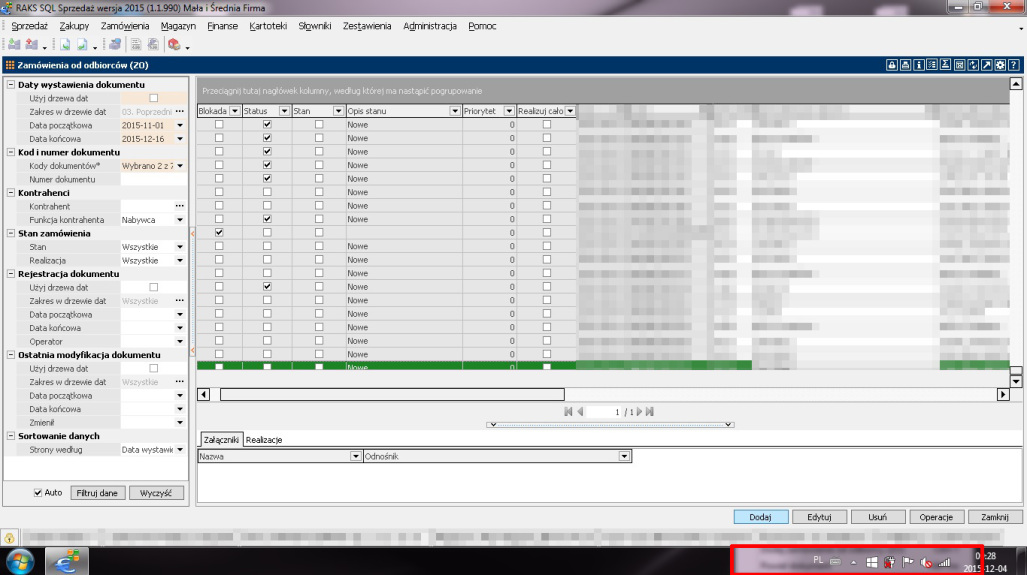Open the Kartoteki menu
The image size is (1027, 575).
click(268, 26)
